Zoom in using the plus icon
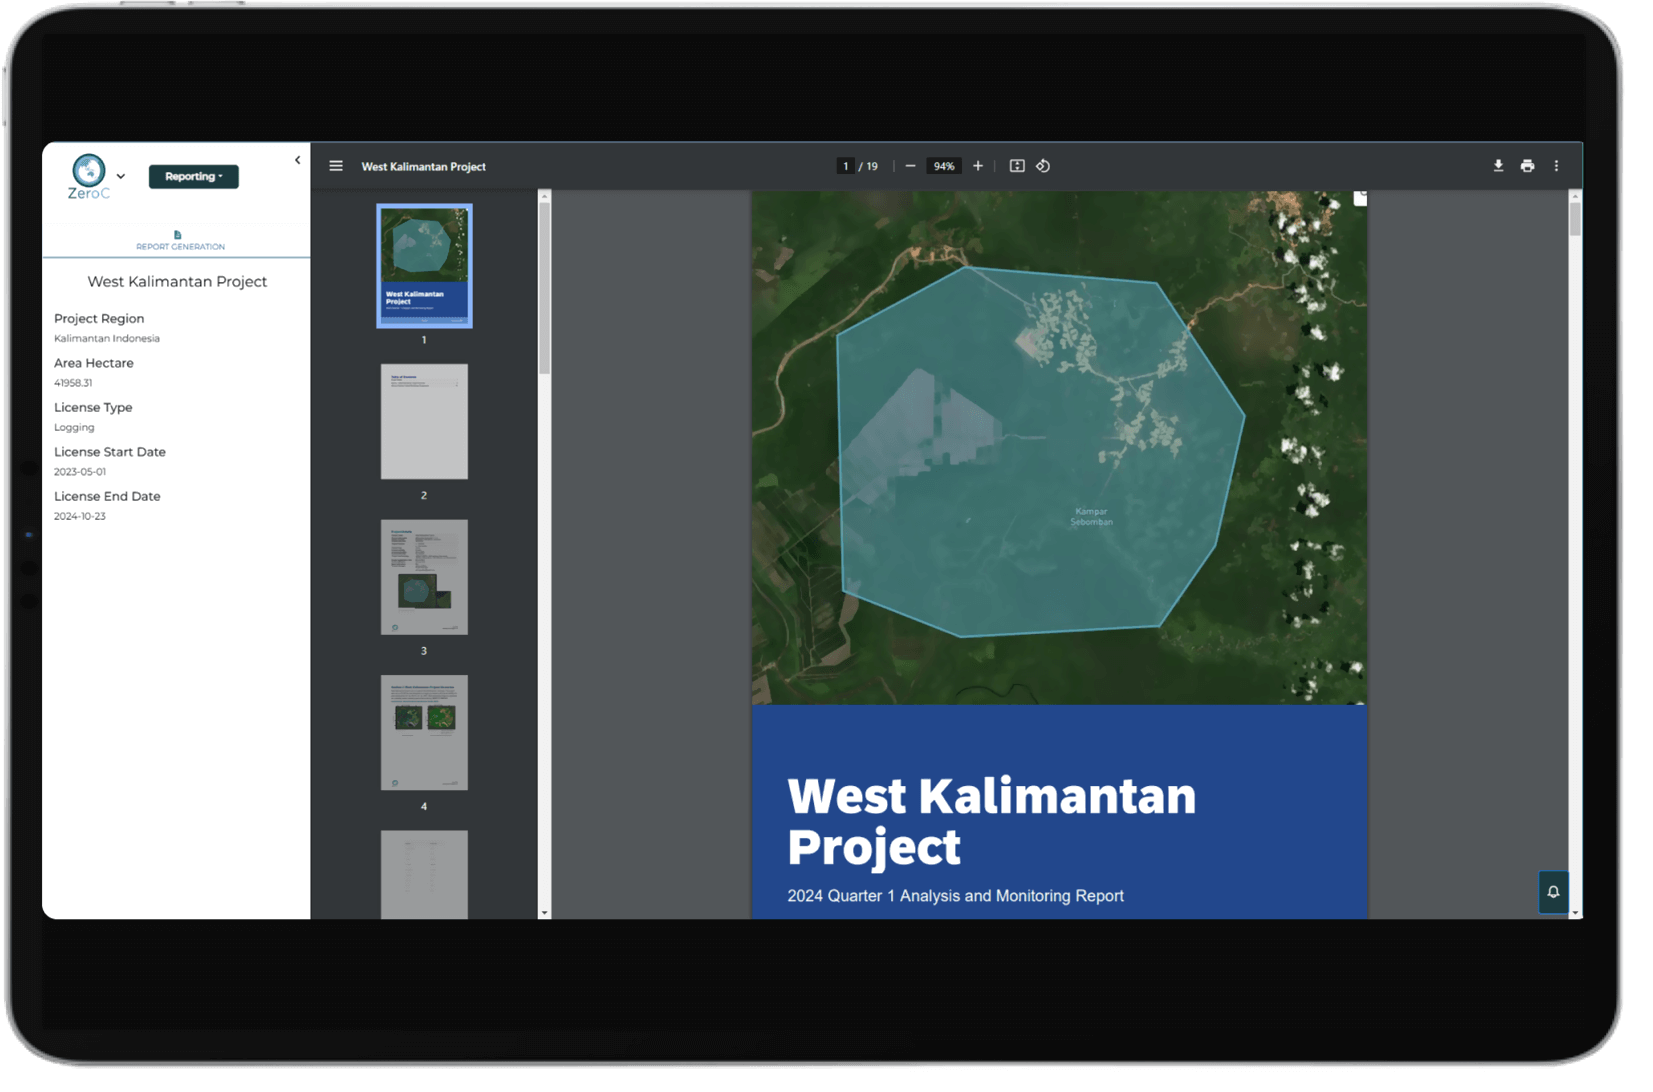1653x1092 pixels. coord(978,166)
